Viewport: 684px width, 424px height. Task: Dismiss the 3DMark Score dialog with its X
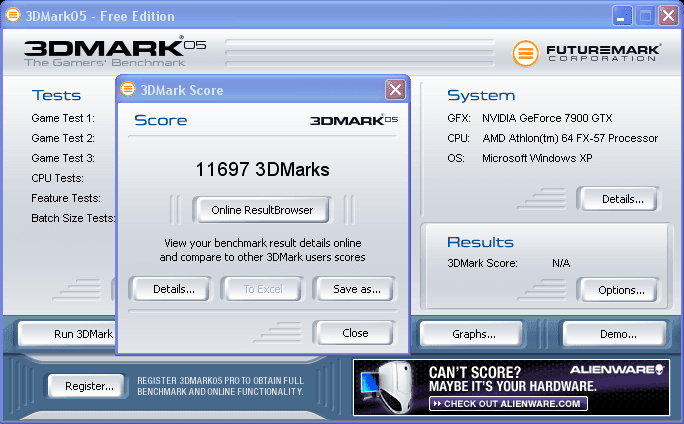pos(395,90)
